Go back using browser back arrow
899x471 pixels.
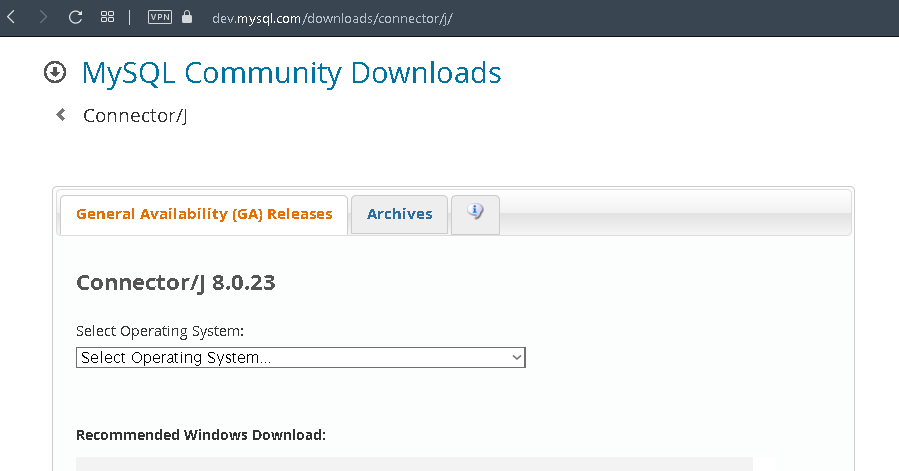(x=11, y=17)
